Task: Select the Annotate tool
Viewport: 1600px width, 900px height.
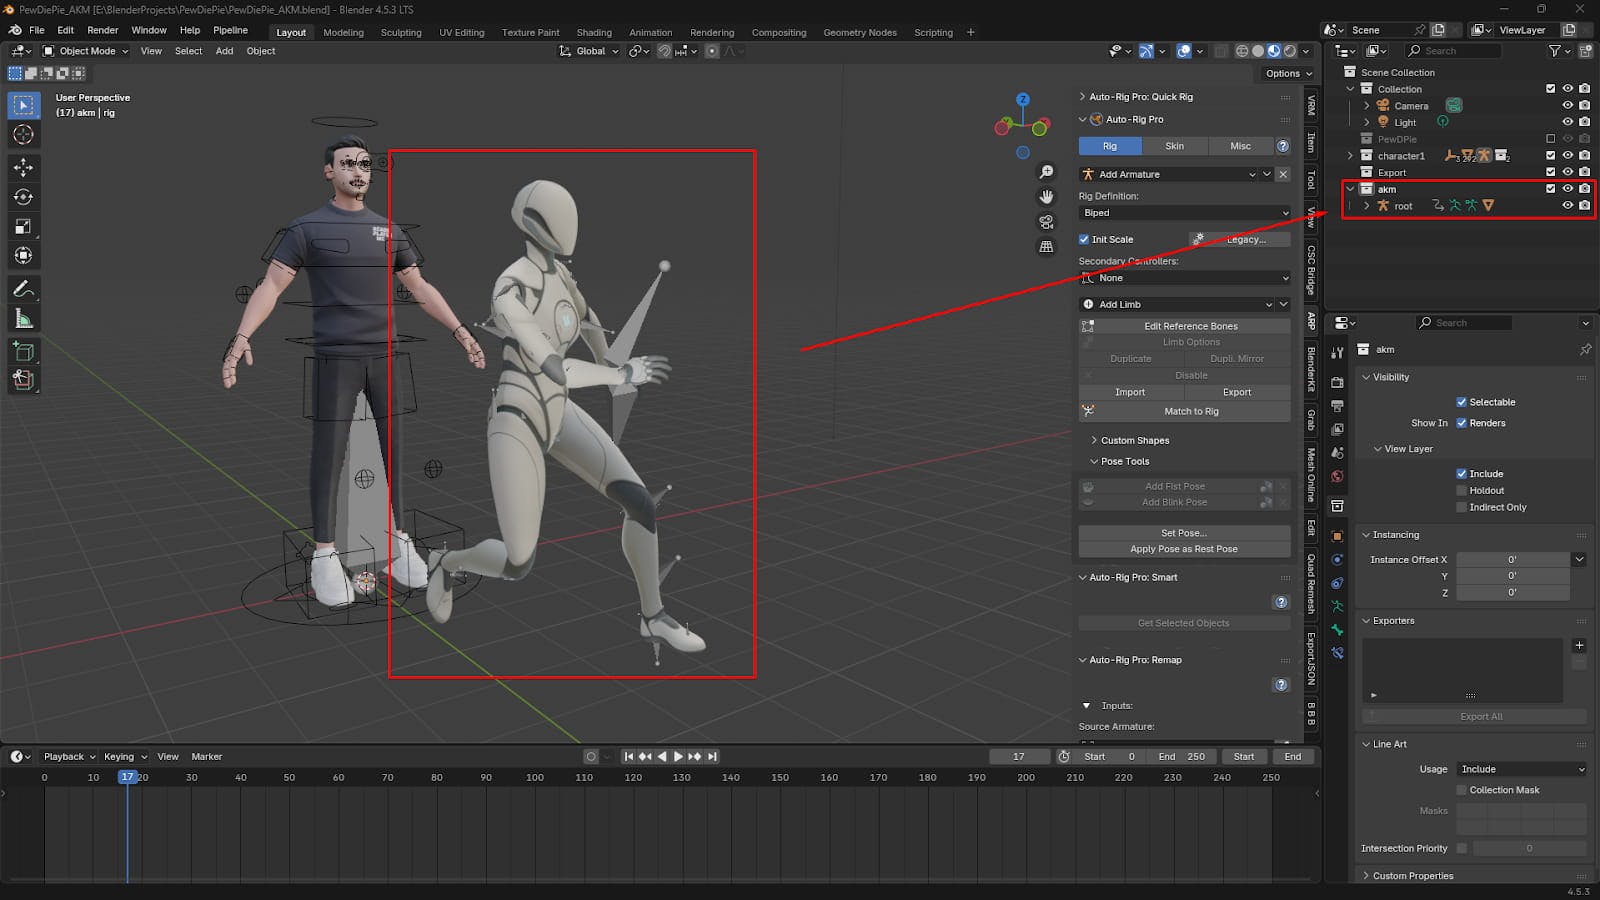Action: [x=23, y=289]
